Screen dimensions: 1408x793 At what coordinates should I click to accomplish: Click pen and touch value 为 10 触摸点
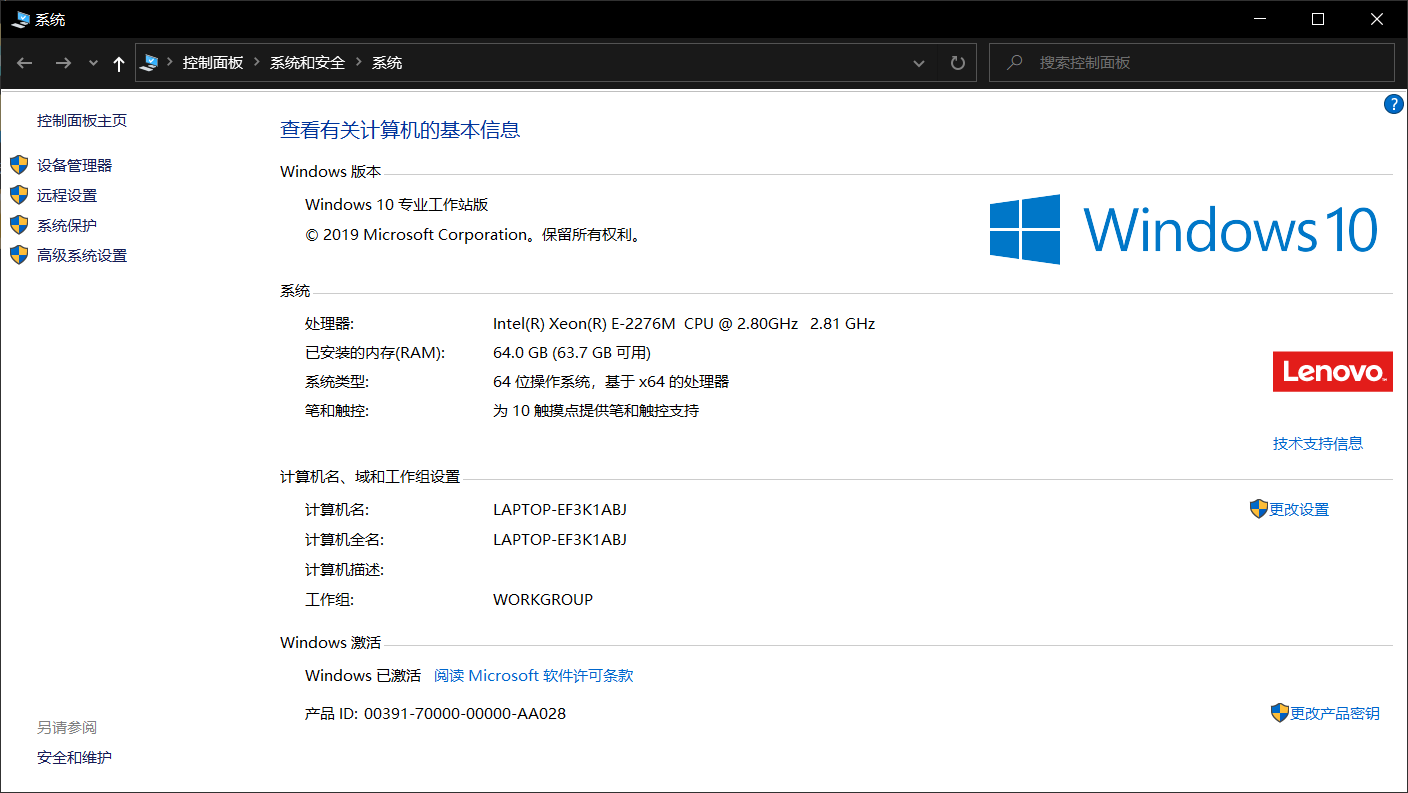coord(596,411)
